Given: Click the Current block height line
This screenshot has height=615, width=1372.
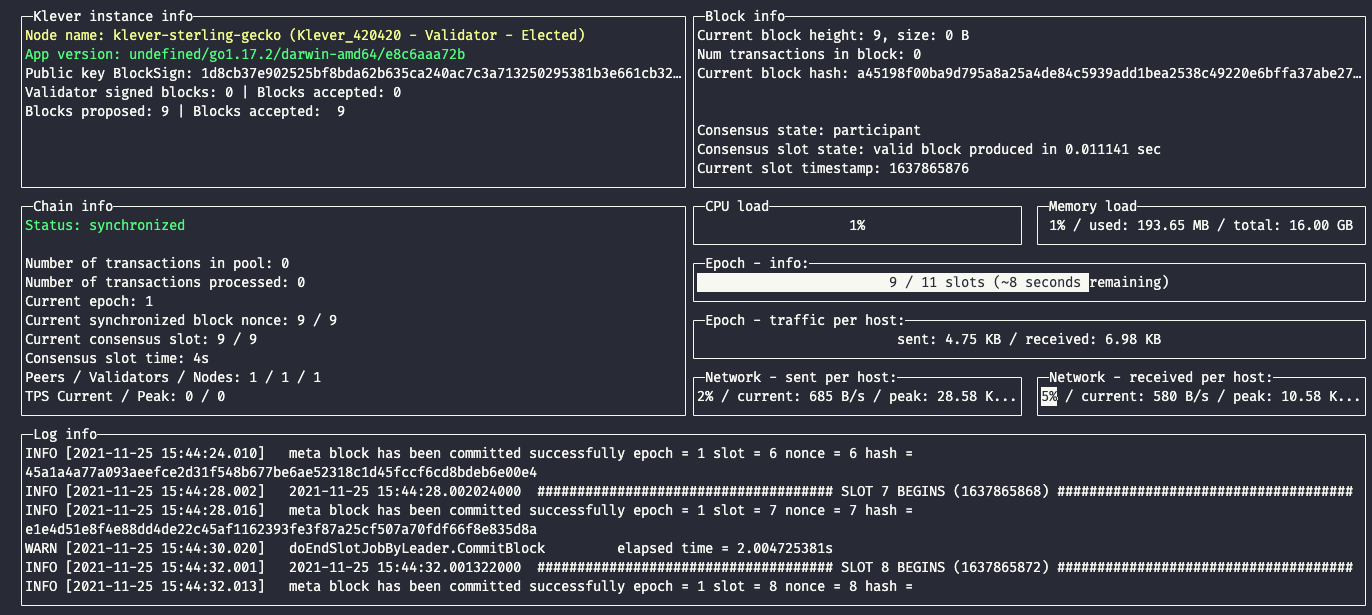Looking at the screenshot, I should click(x=832, y=35).
